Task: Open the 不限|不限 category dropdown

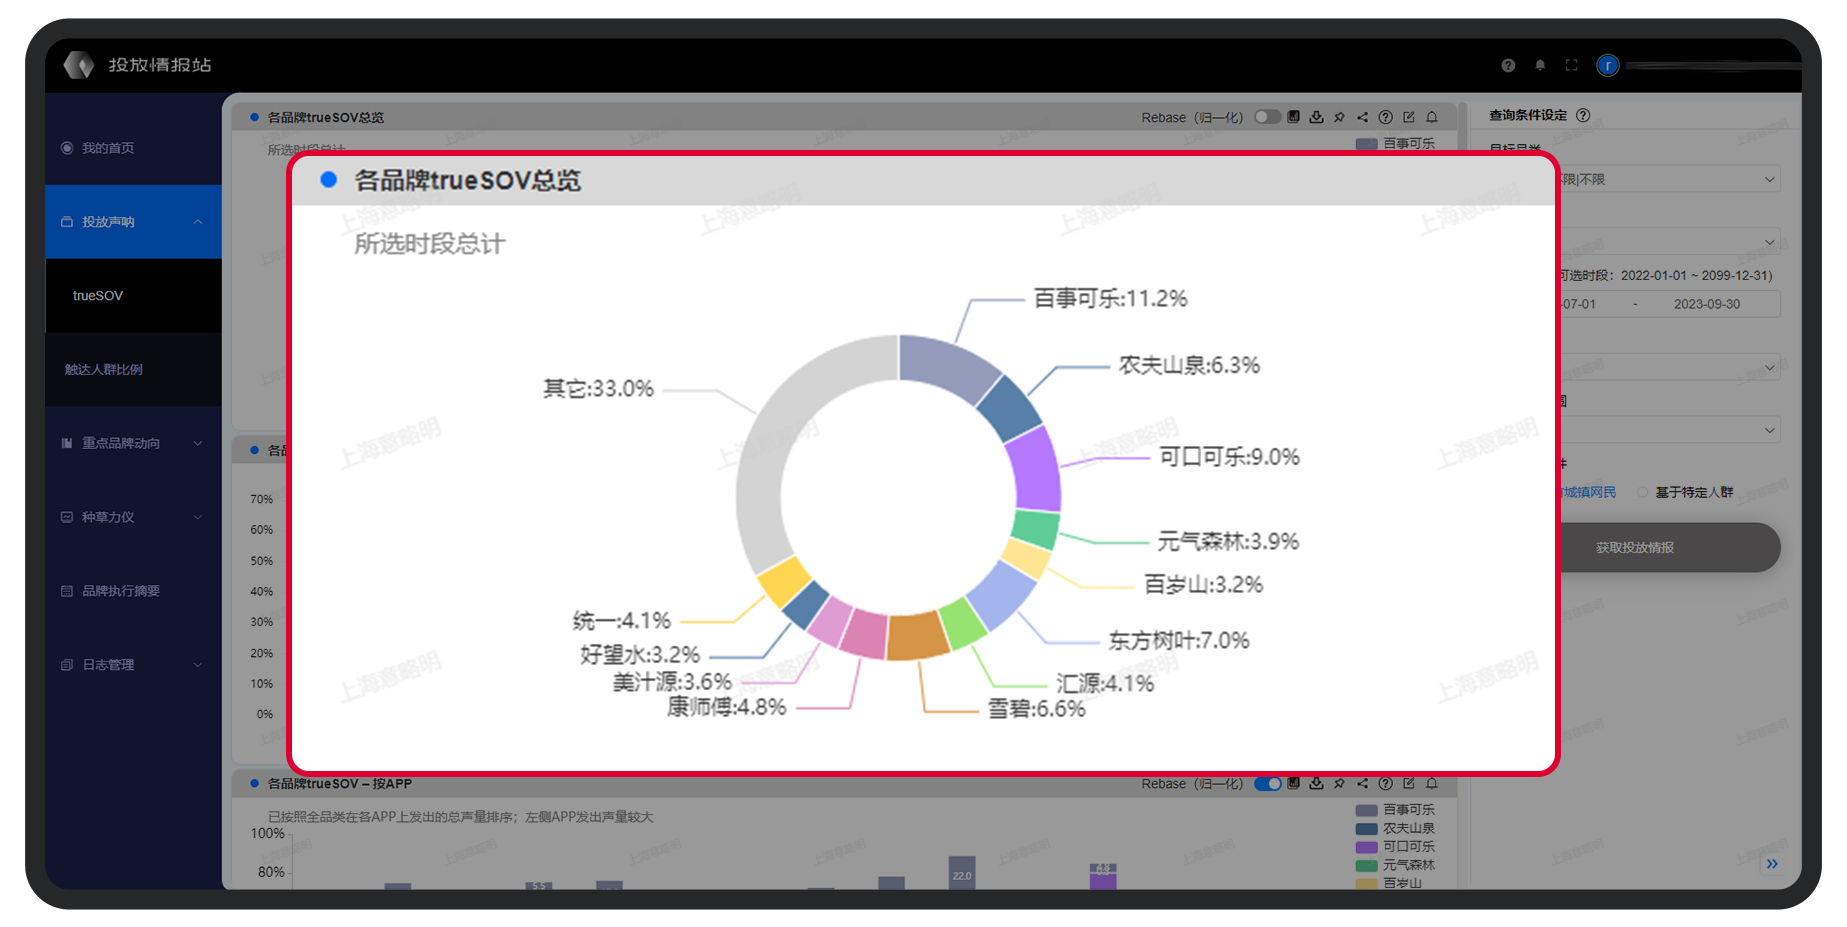Action: click(x=1670, y=179)
